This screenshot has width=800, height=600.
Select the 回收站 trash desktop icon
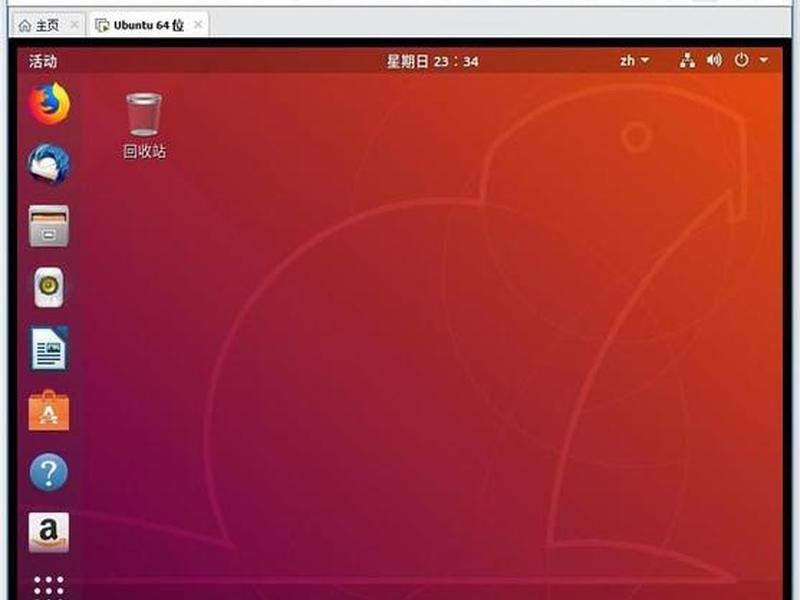coord(144,126)
